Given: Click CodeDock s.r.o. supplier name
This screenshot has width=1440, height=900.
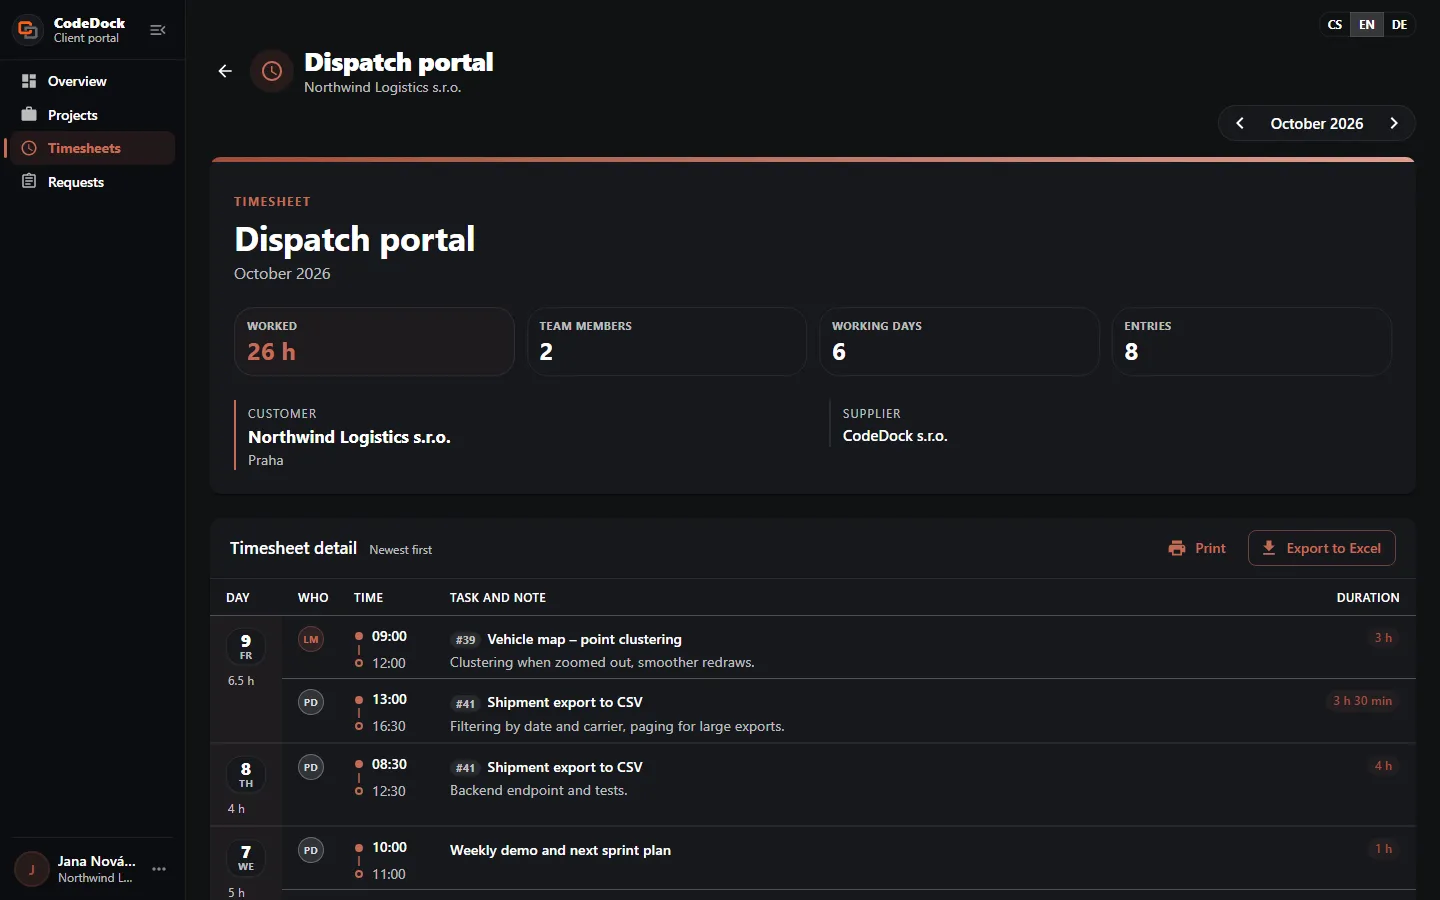Looking at the screenshot, I should 895,436.
